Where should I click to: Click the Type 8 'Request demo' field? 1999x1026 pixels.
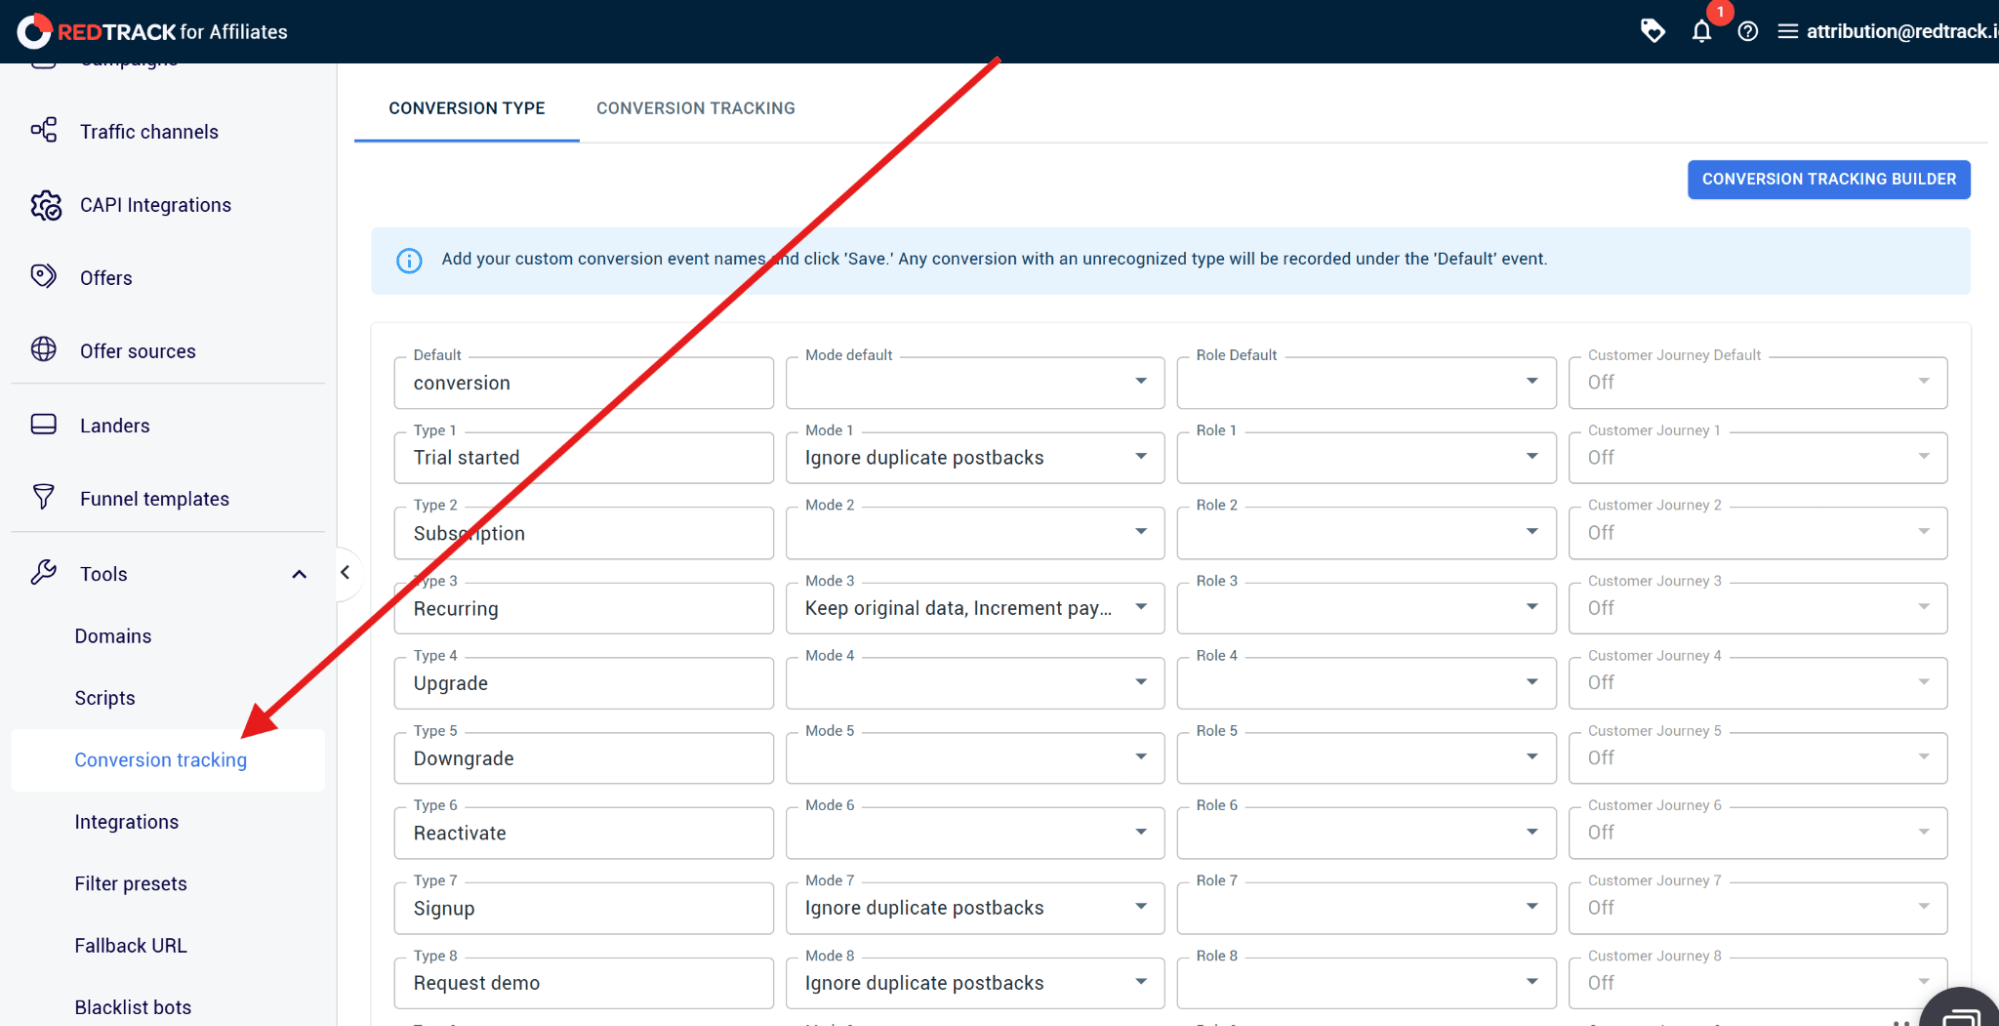[x=584, y=983]
